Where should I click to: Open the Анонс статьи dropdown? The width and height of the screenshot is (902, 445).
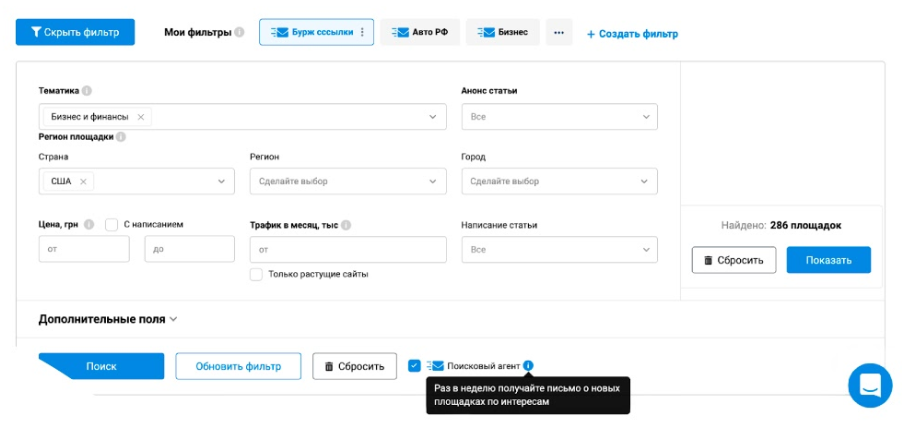pos(559,117)
